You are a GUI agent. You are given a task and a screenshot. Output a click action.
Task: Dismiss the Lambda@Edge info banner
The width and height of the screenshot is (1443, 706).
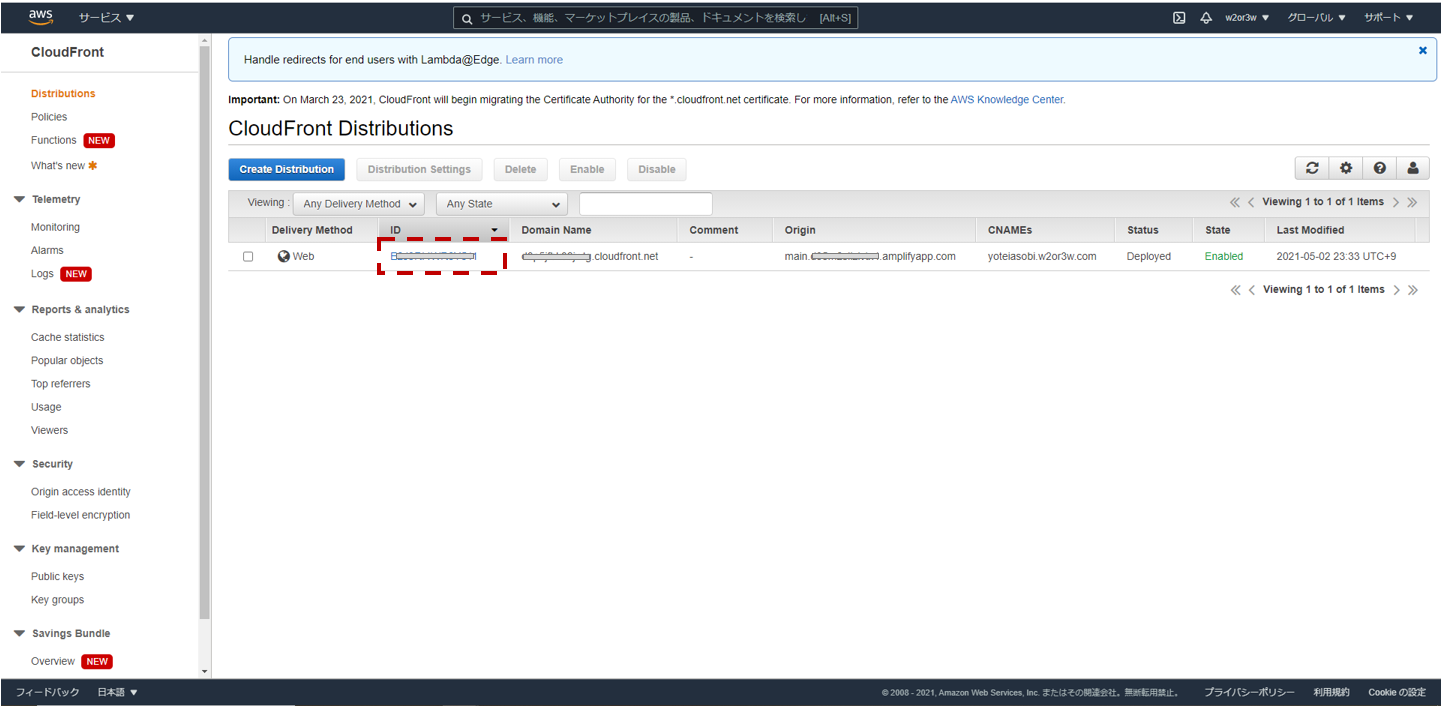click(x=1422, y=50)
